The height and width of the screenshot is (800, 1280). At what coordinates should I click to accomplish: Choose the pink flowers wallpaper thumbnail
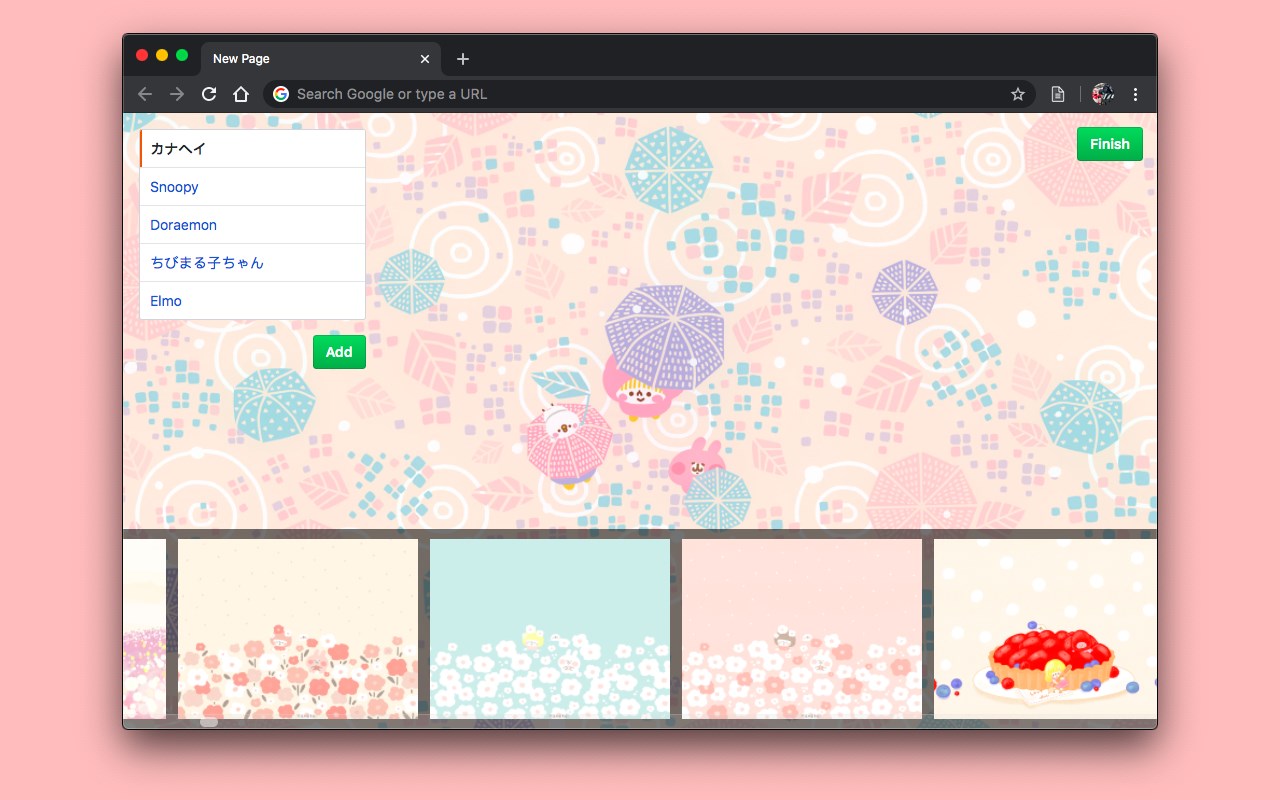pos(802,628)
